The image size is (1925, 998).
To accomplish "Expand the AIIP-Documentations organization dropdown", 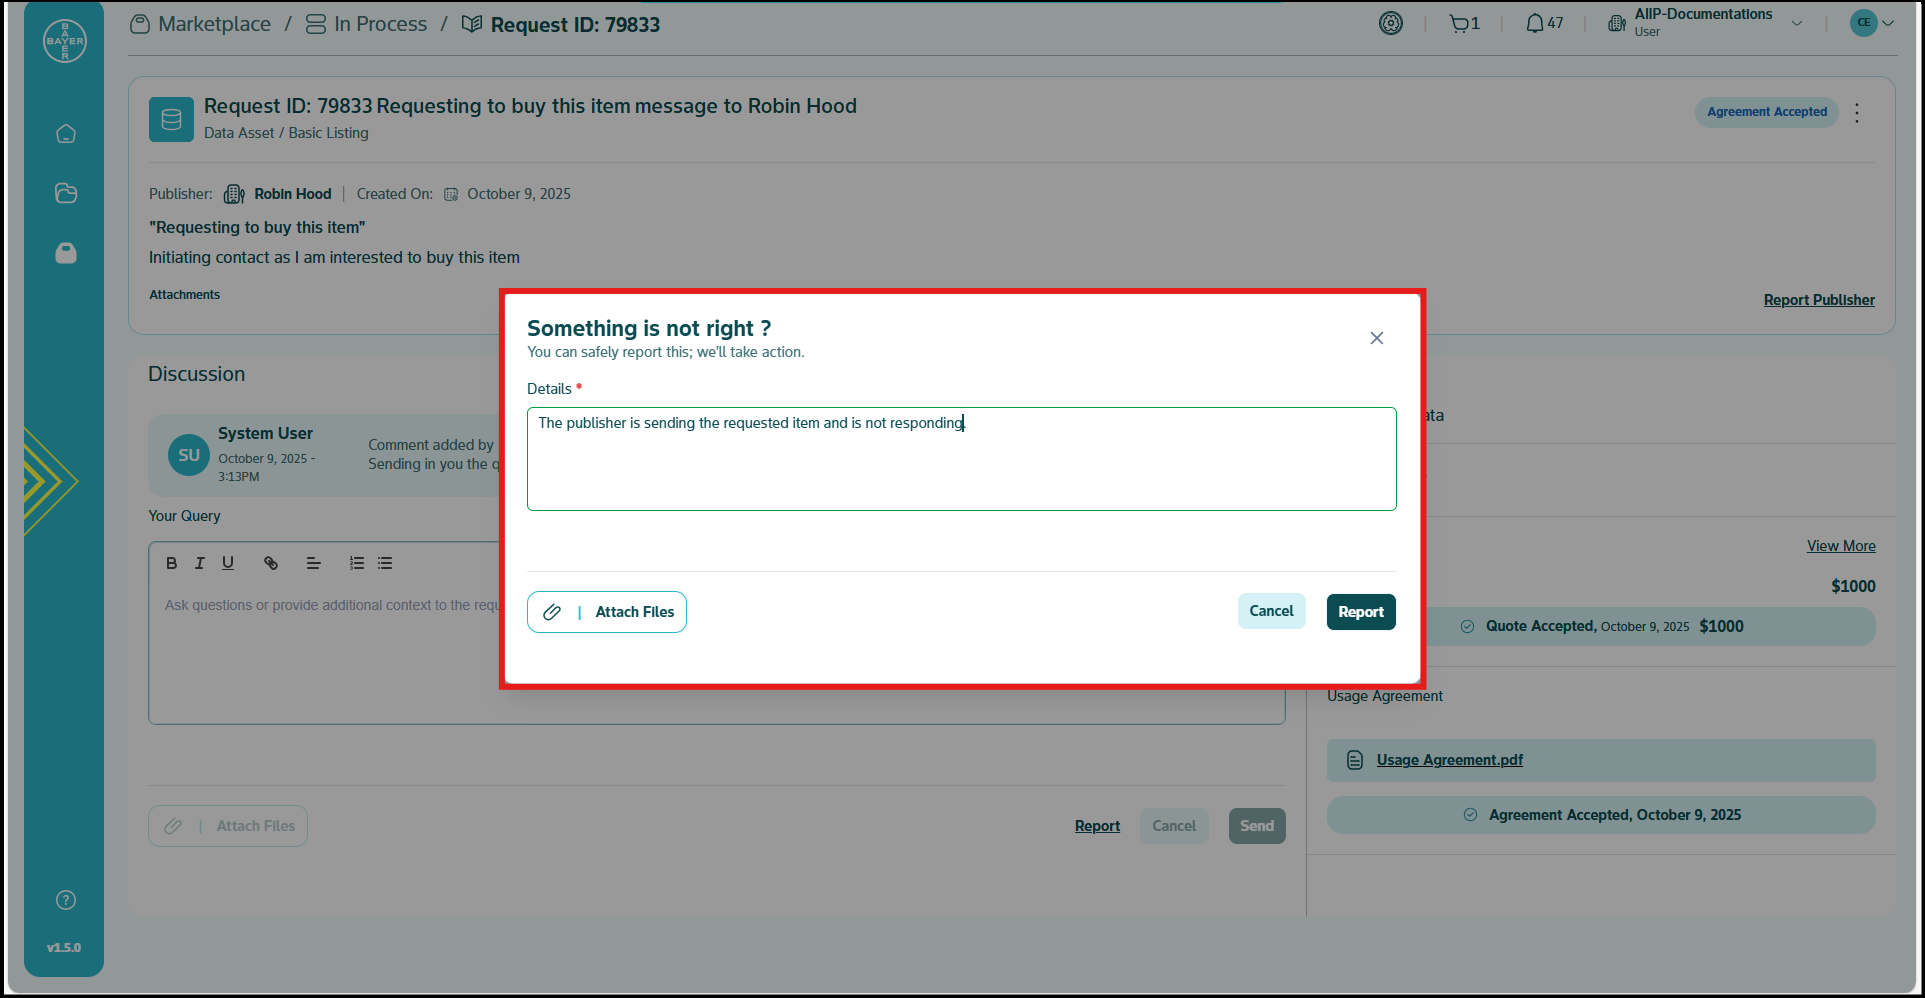I will [x=1796, y=24].
